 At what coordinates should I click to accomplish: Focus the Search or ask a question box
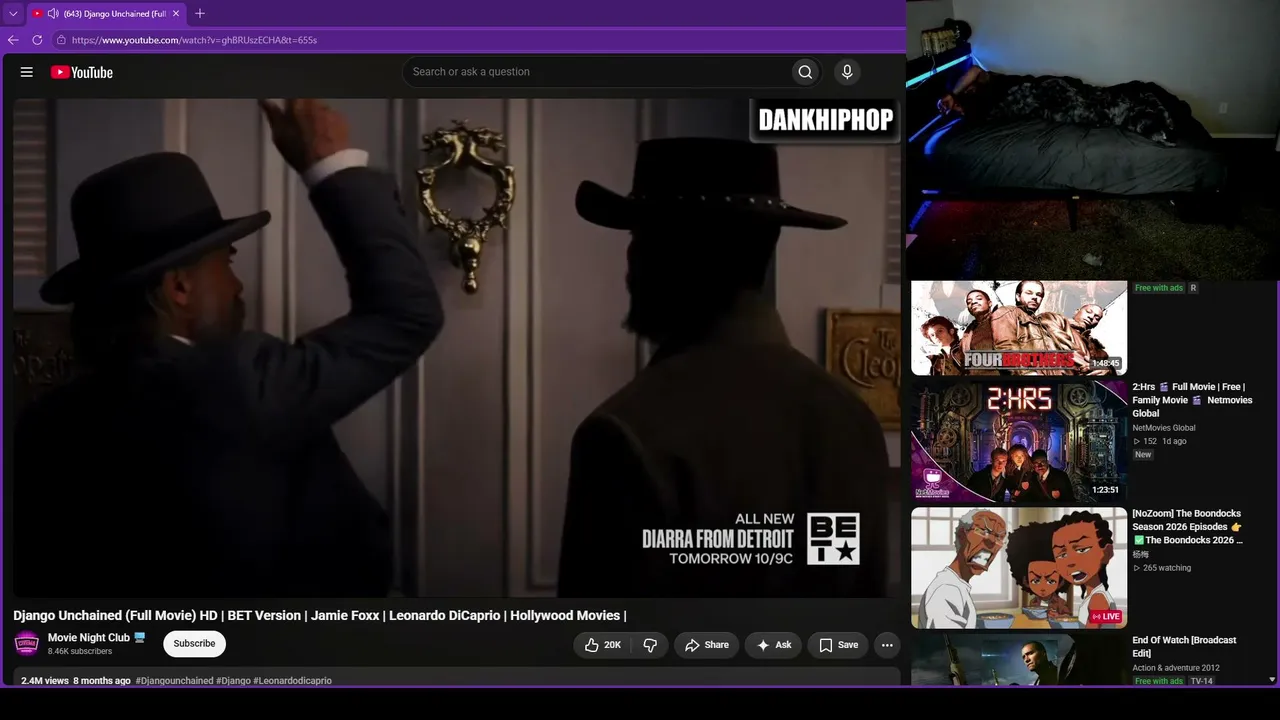click(x=596, y=72)
